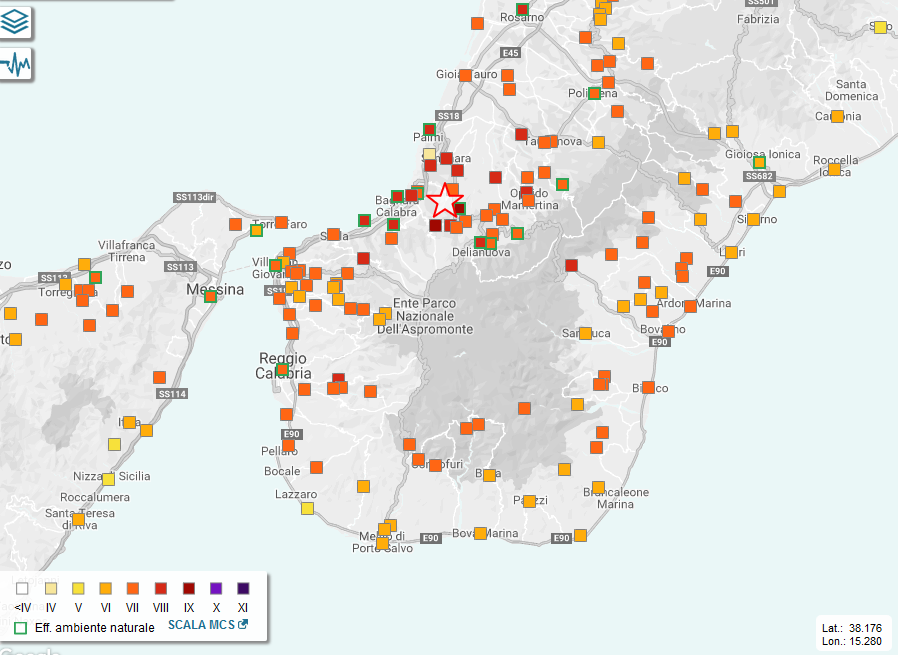Click the green-outlined marker near Torre Faro
This screenshot has height=655, width=898.
256,230
